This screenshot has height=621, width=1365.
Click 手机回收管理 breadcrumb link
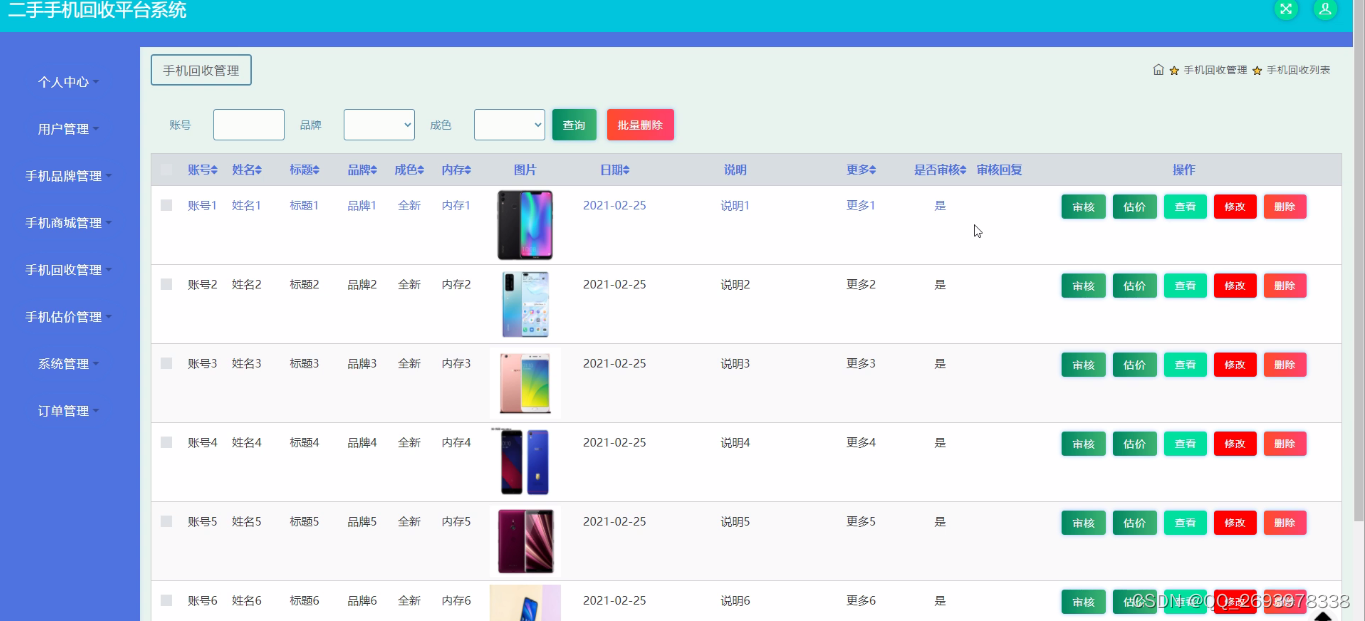[x=1215, y=70]
